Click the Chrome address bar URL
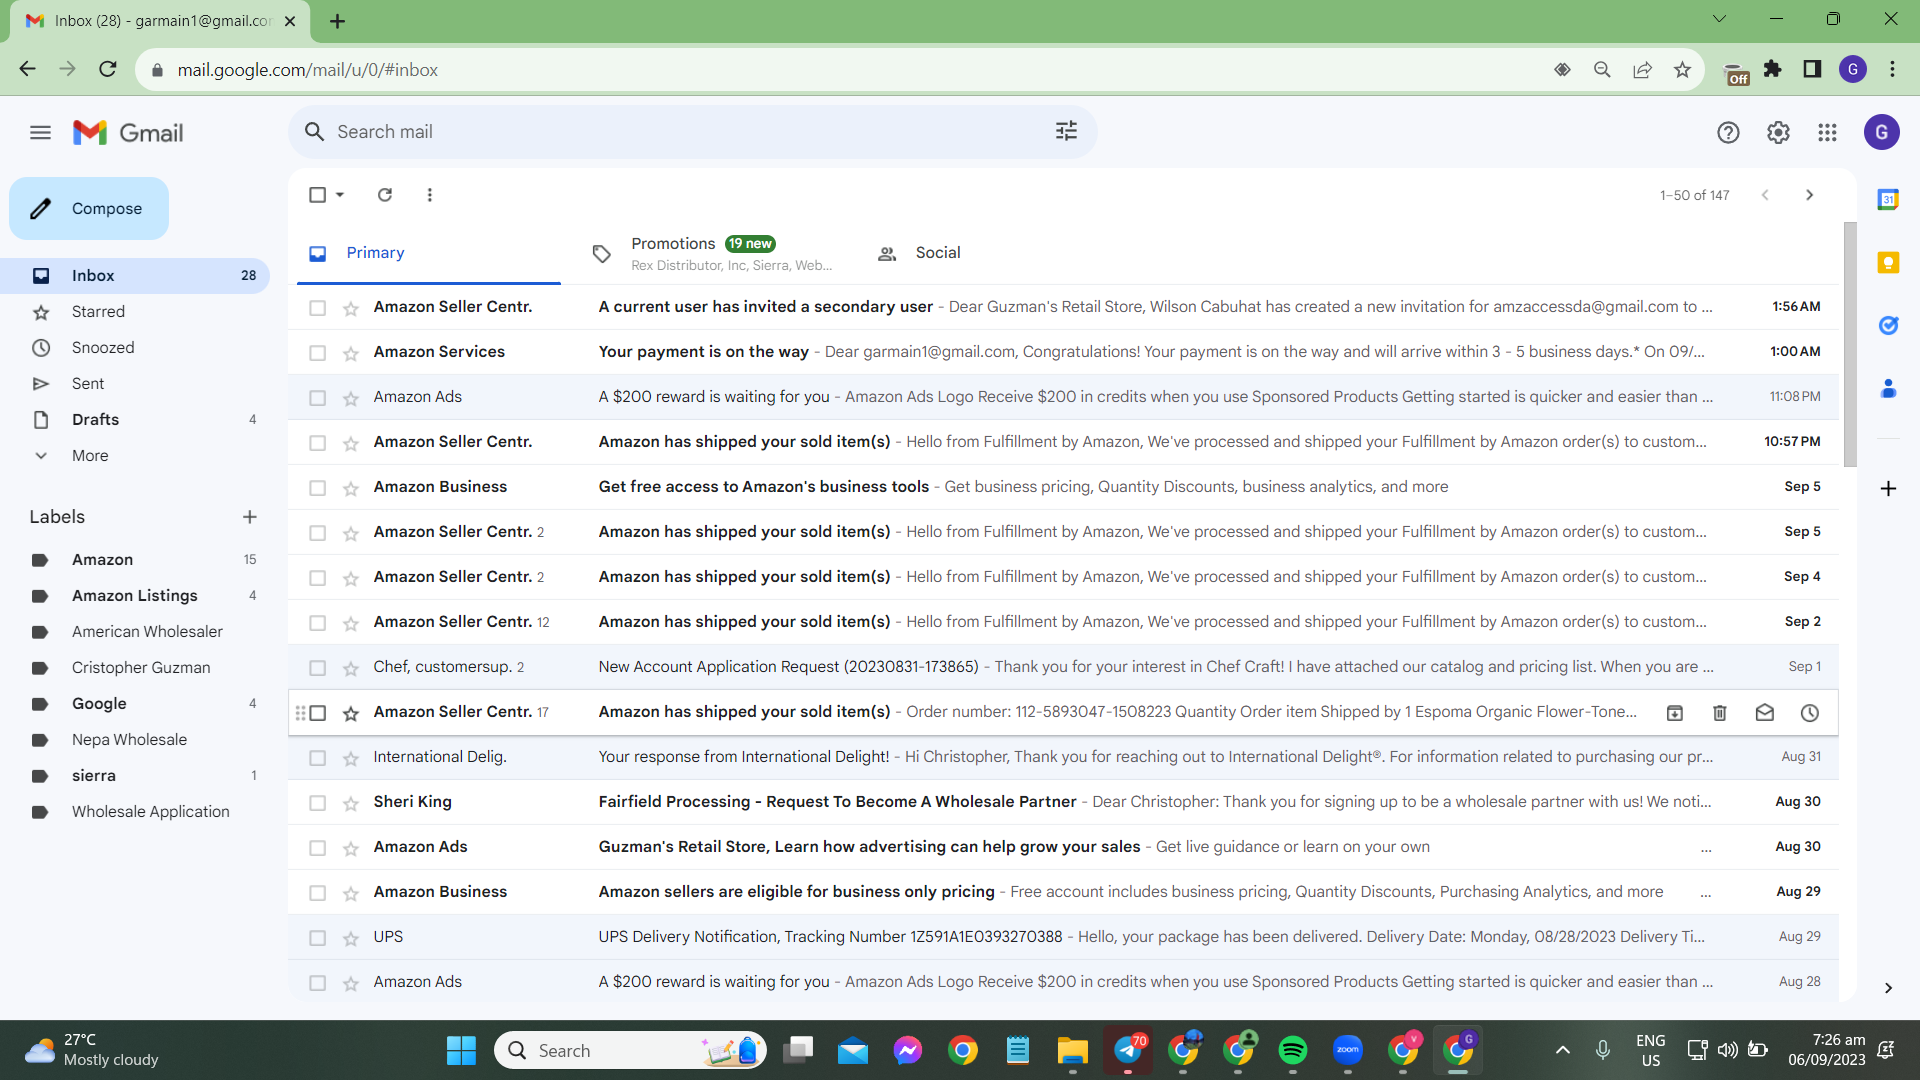This screenshot has height=1080, width=1920. pos(307,70)
